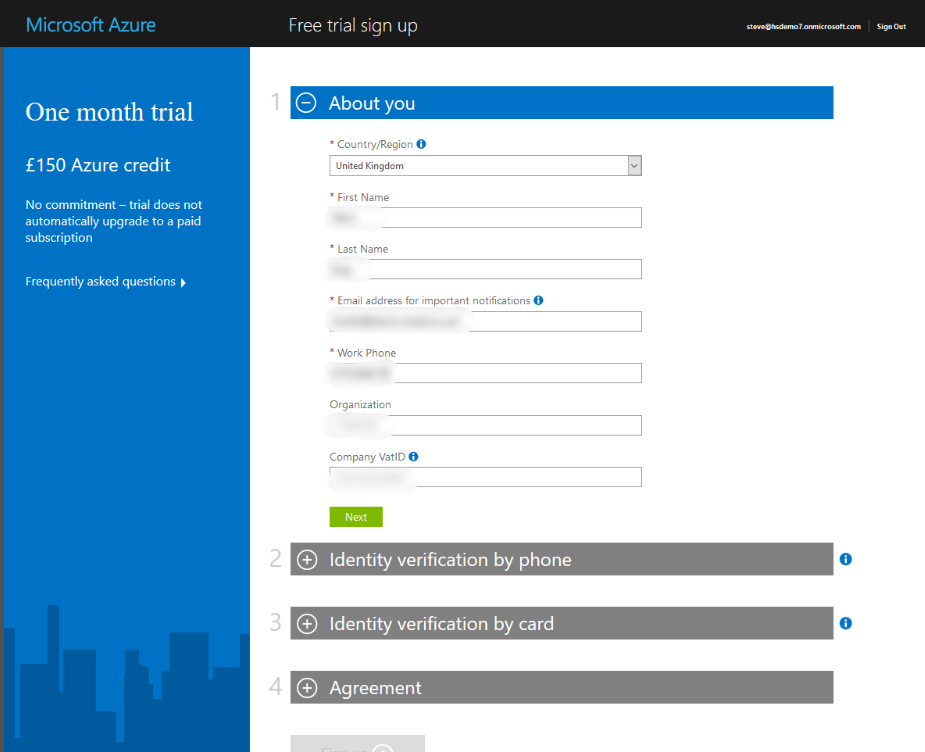Click the £150 Azure credit text
Viewport: 925px width, 752px height.
98,165
